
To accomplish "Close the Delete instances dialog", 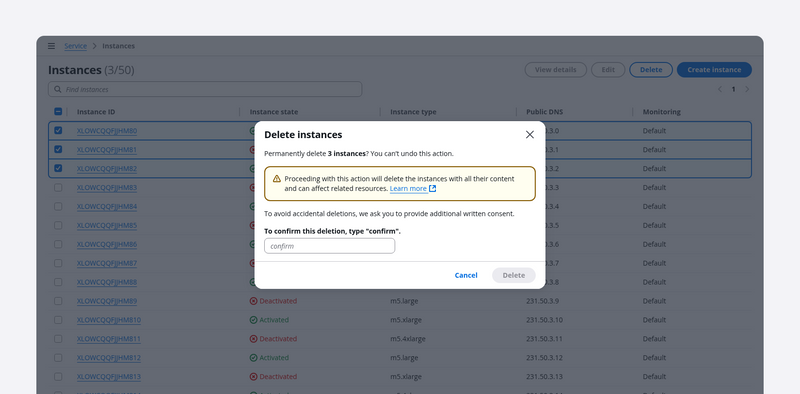I will point(530,134).
